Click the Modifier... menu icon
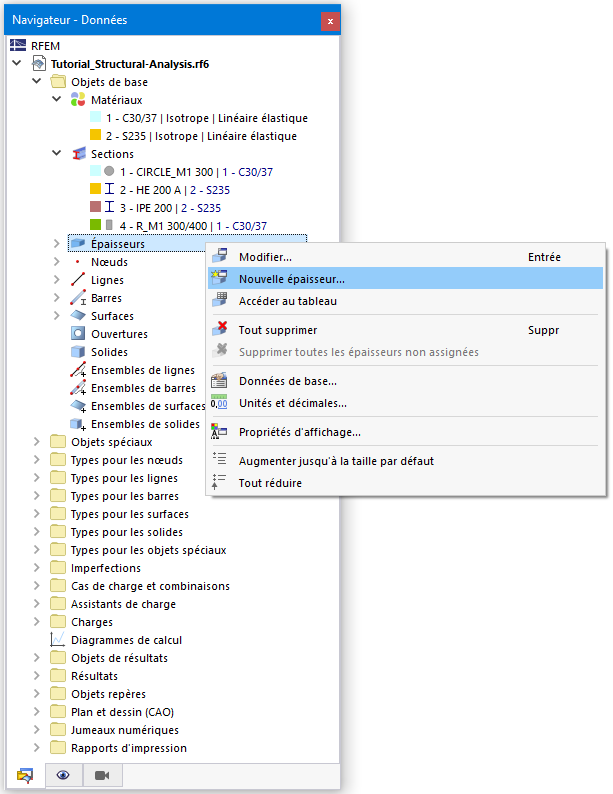Image resolution: width=613 pixels, height=794 pixels. [219, 255]
